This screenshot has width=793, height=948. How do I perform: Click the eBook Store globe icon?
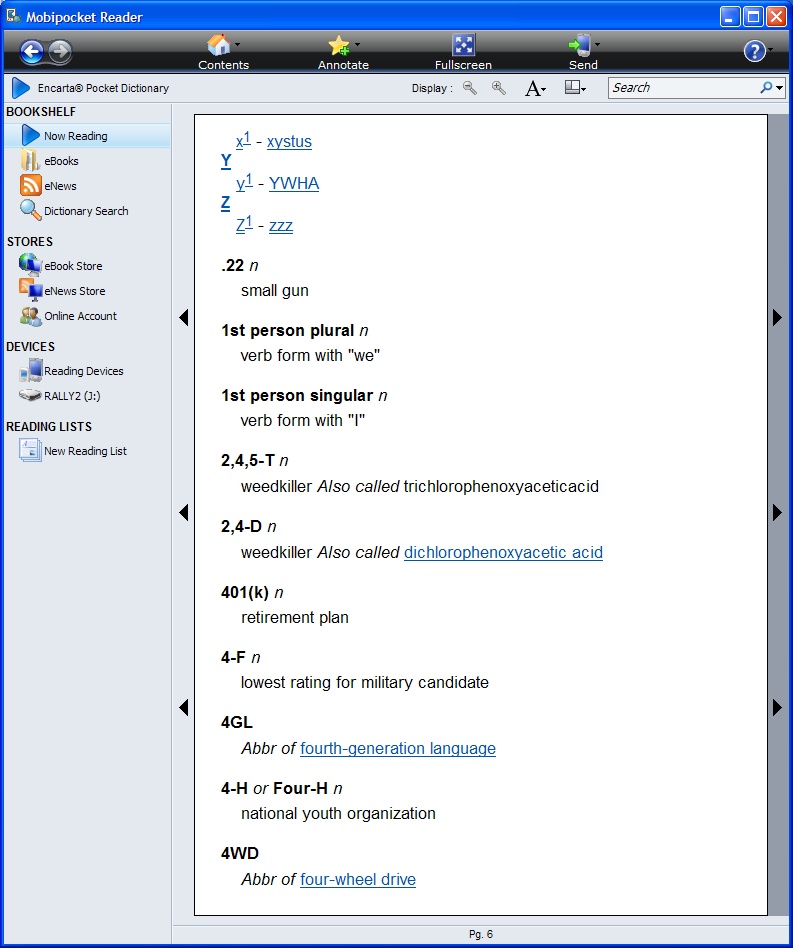coord(30,265)
